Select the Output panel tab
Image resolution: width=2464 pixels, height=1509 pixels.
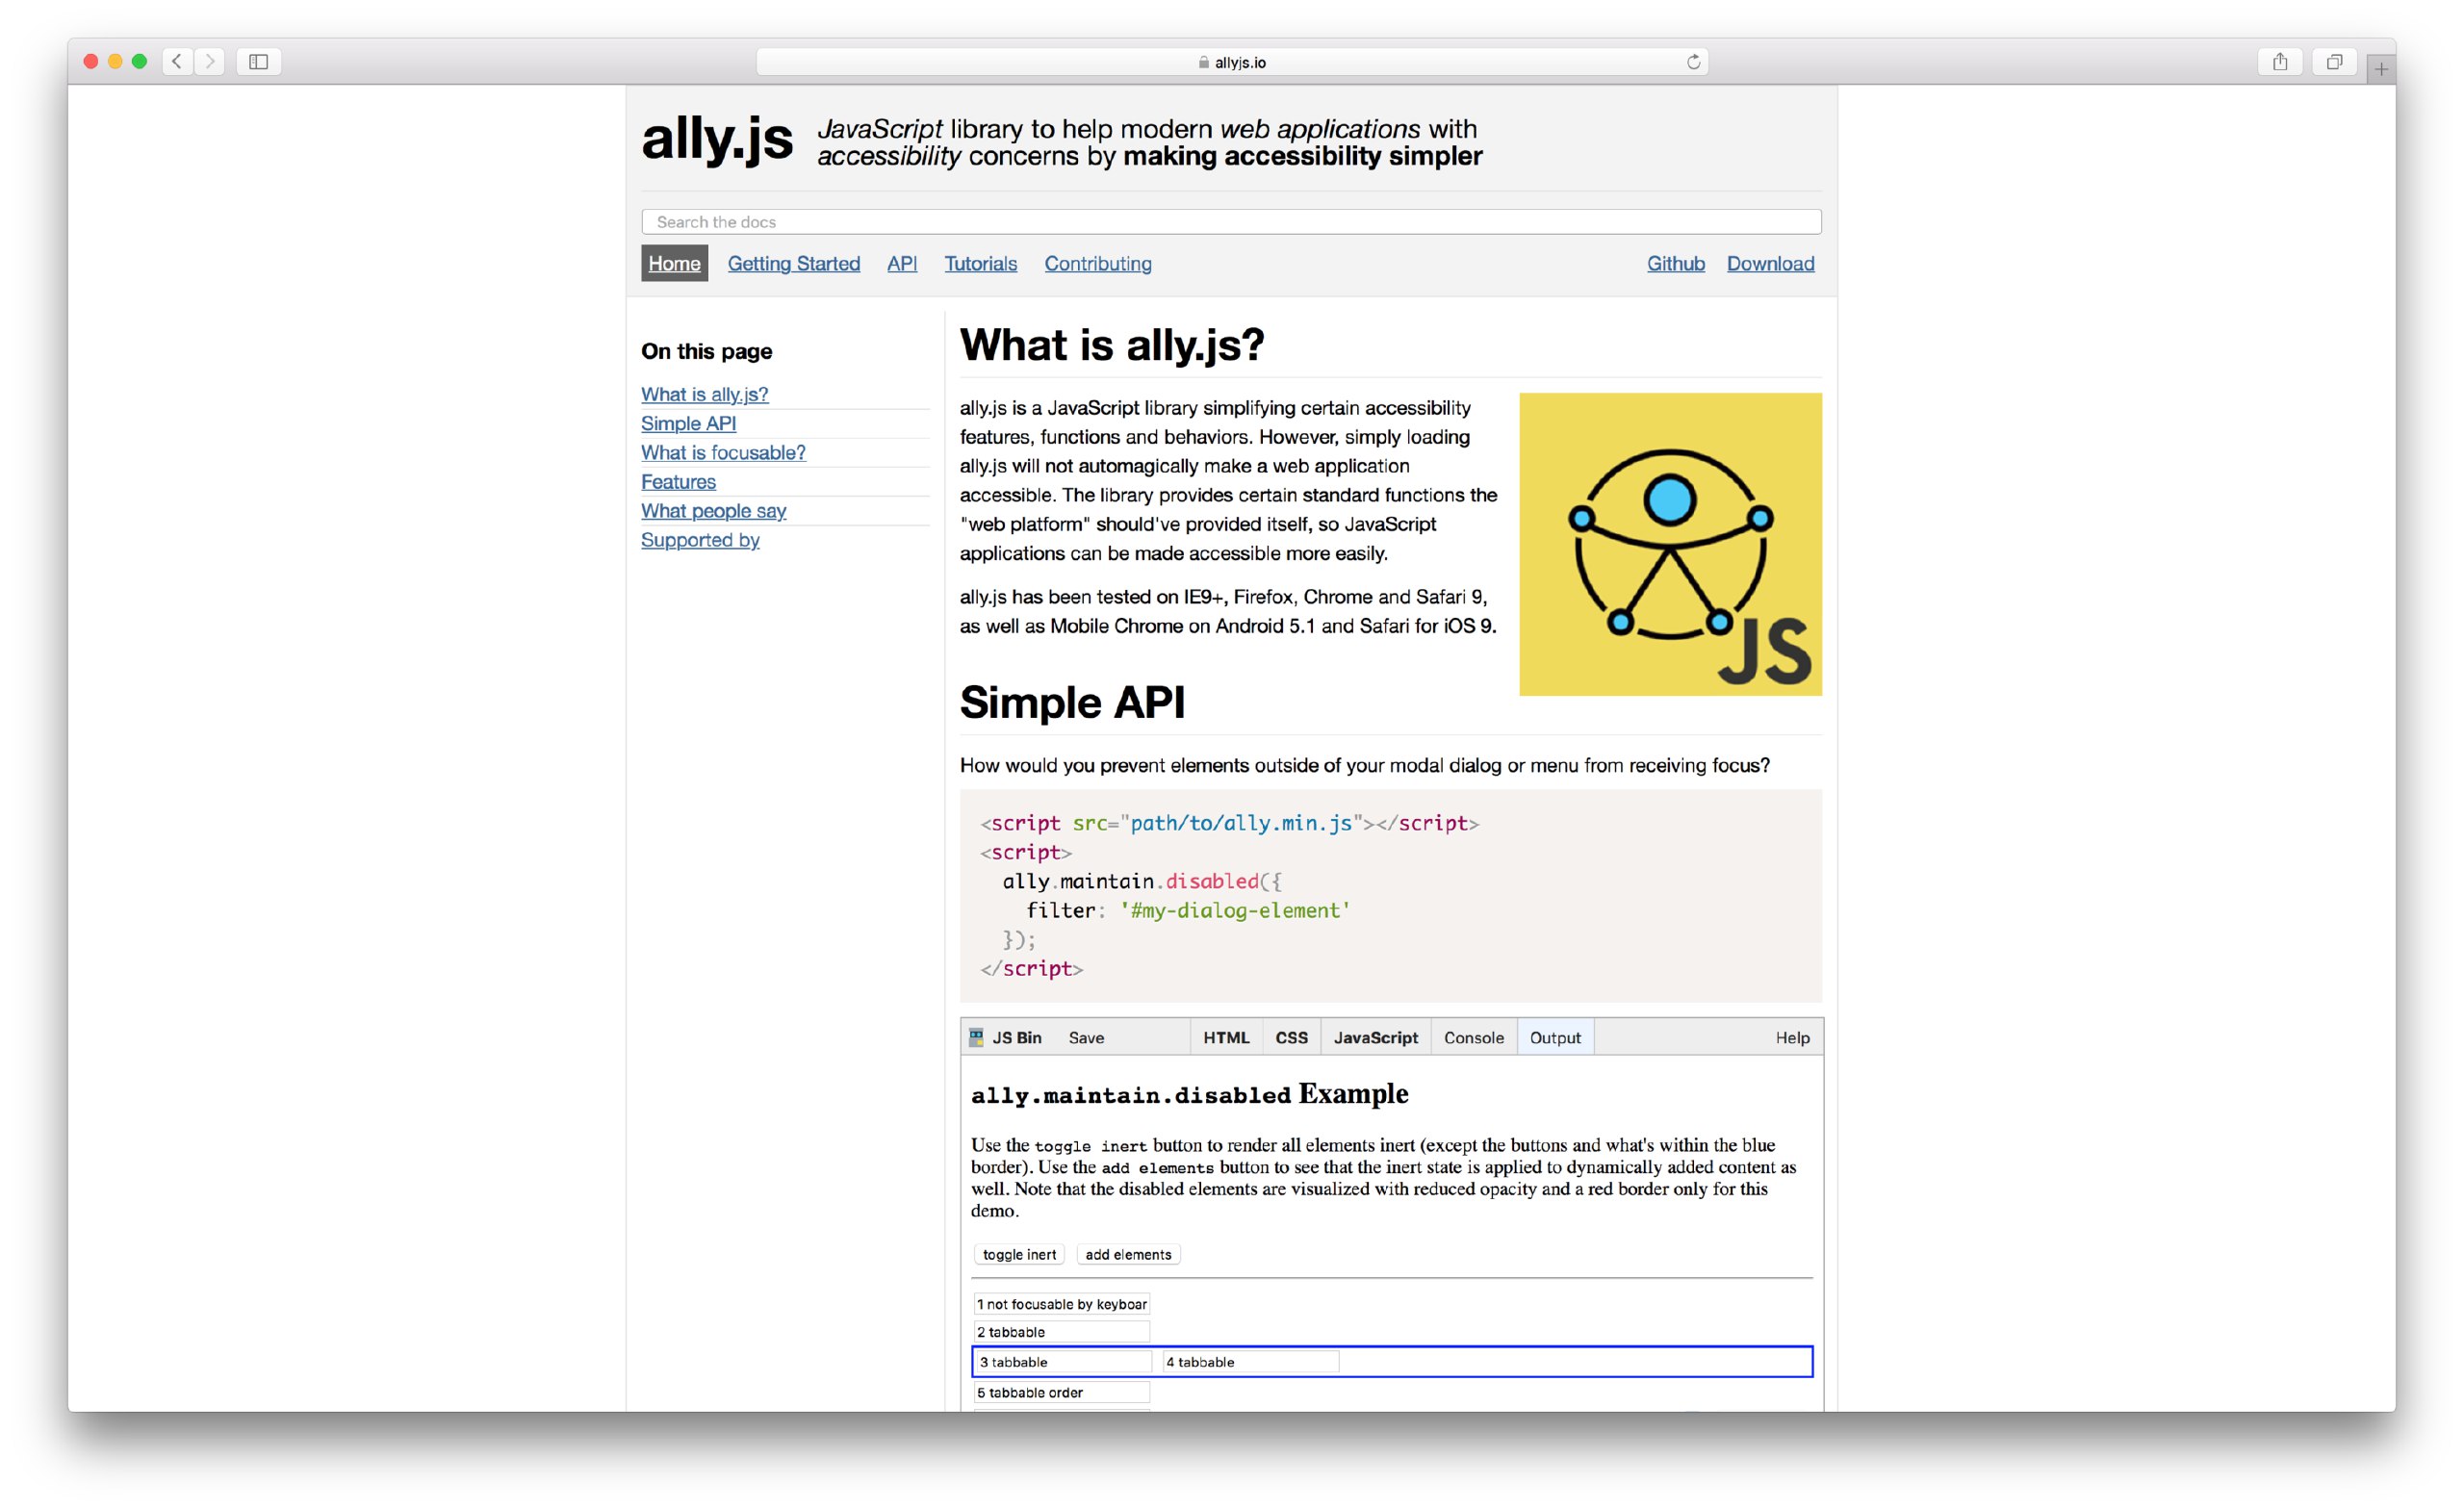coord(1555,1038)
